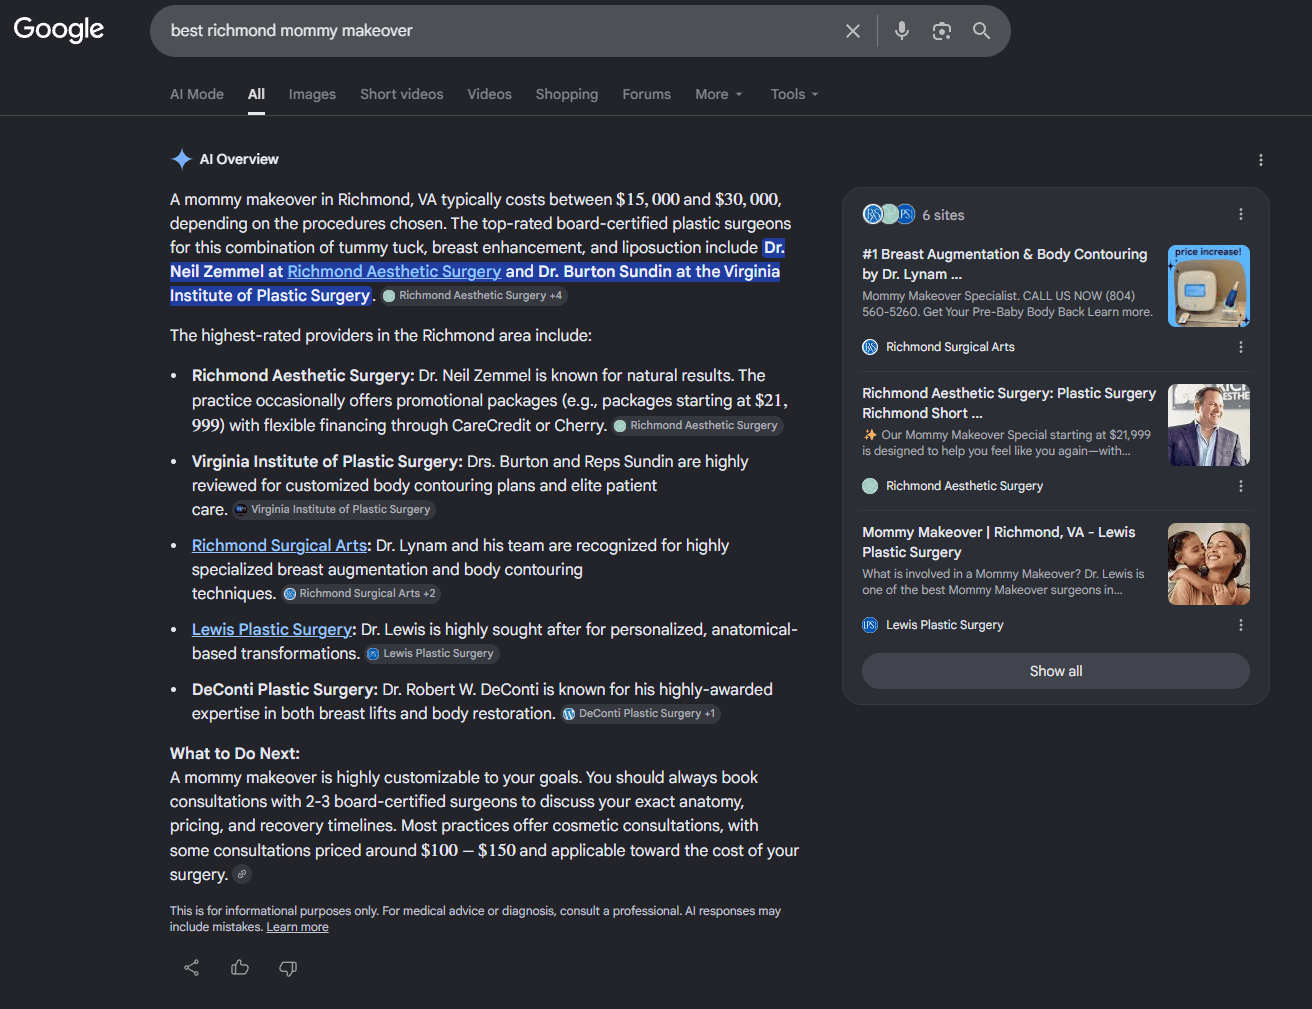The height and width of the screenshot is (1009, 1312).
Task: Open the Short videos tab
Action: 402,94
